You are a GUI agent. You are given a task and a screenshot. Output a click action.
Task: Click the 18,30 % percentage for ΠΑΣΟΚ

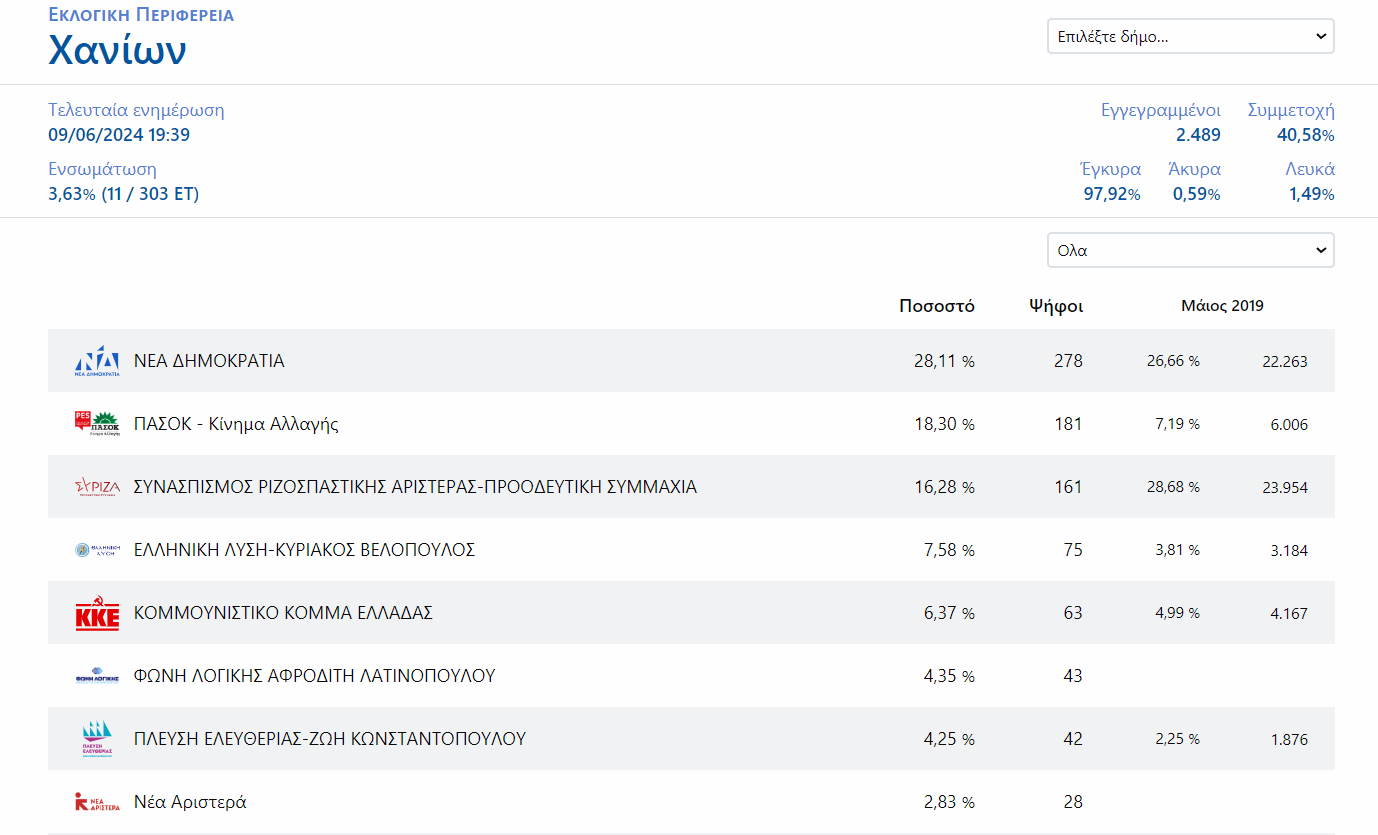point(944,424)
